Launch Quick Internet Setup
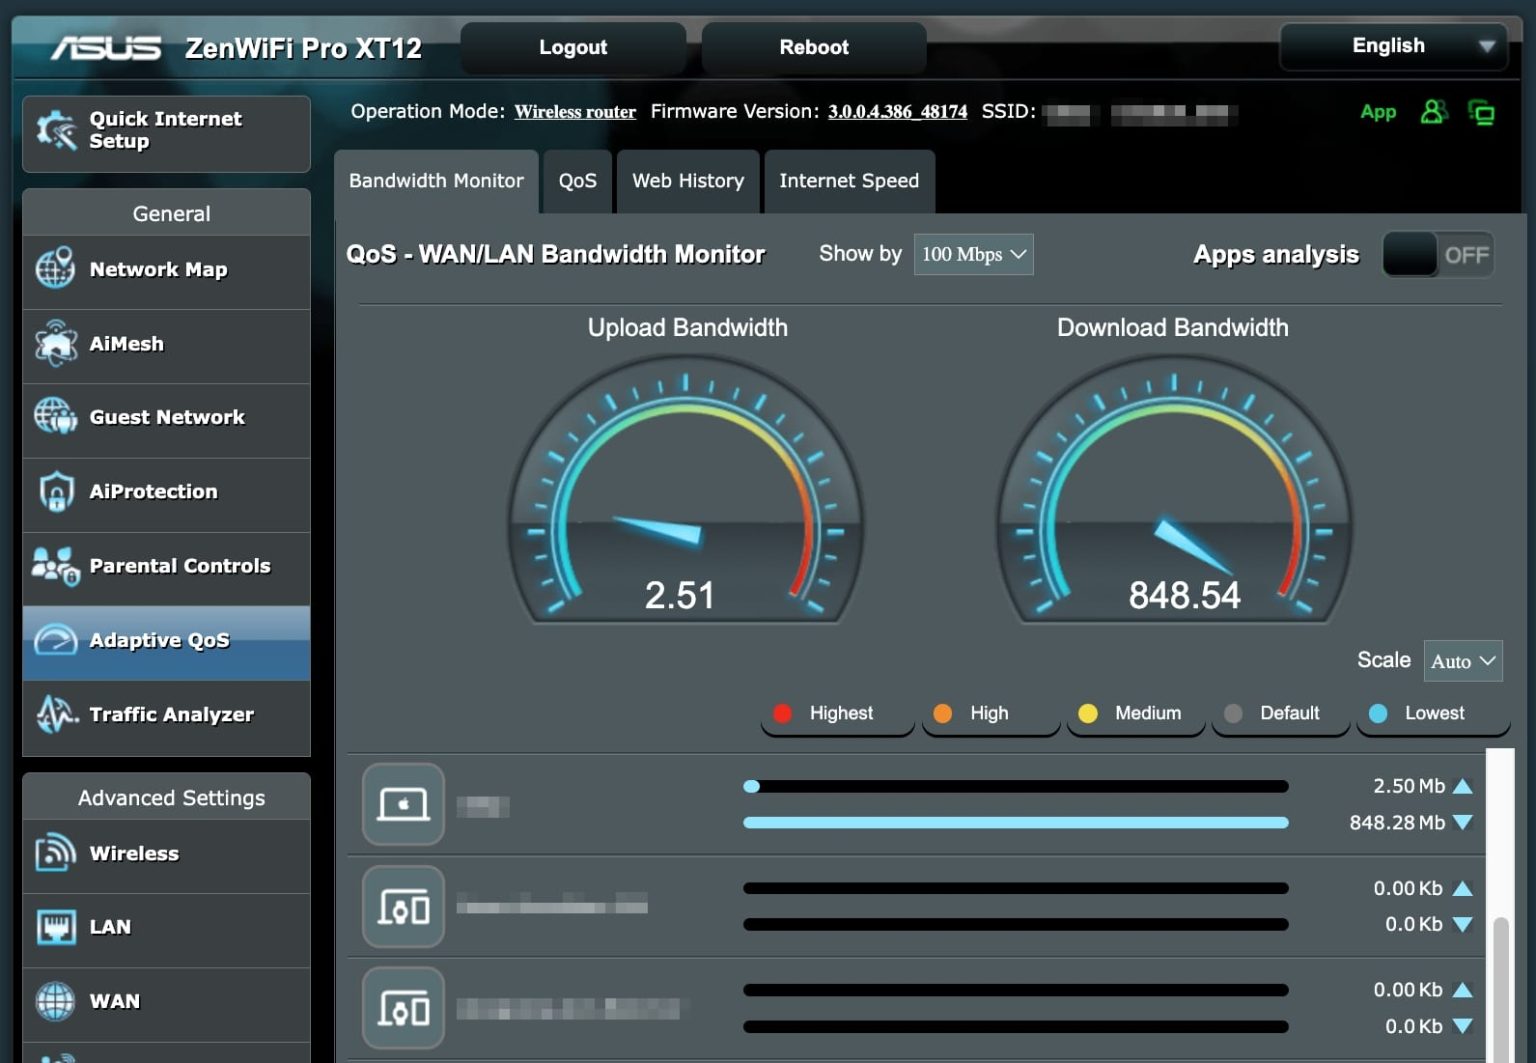 165,130
